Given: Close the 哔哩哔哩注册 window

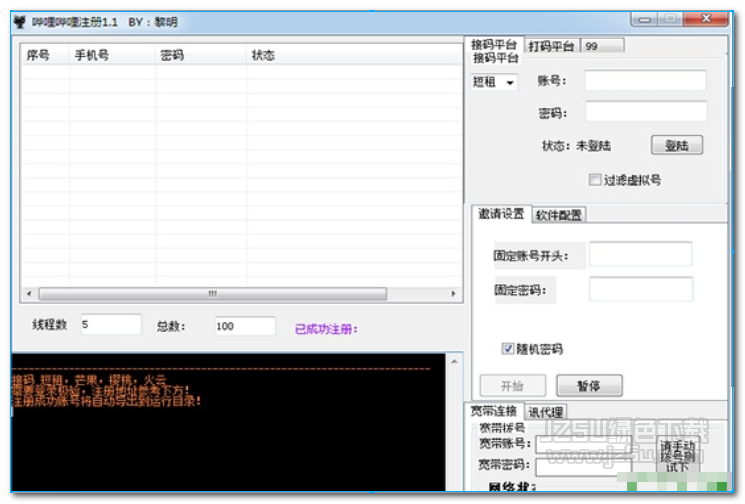Looking at the screenshot, I should click(706, 19).
